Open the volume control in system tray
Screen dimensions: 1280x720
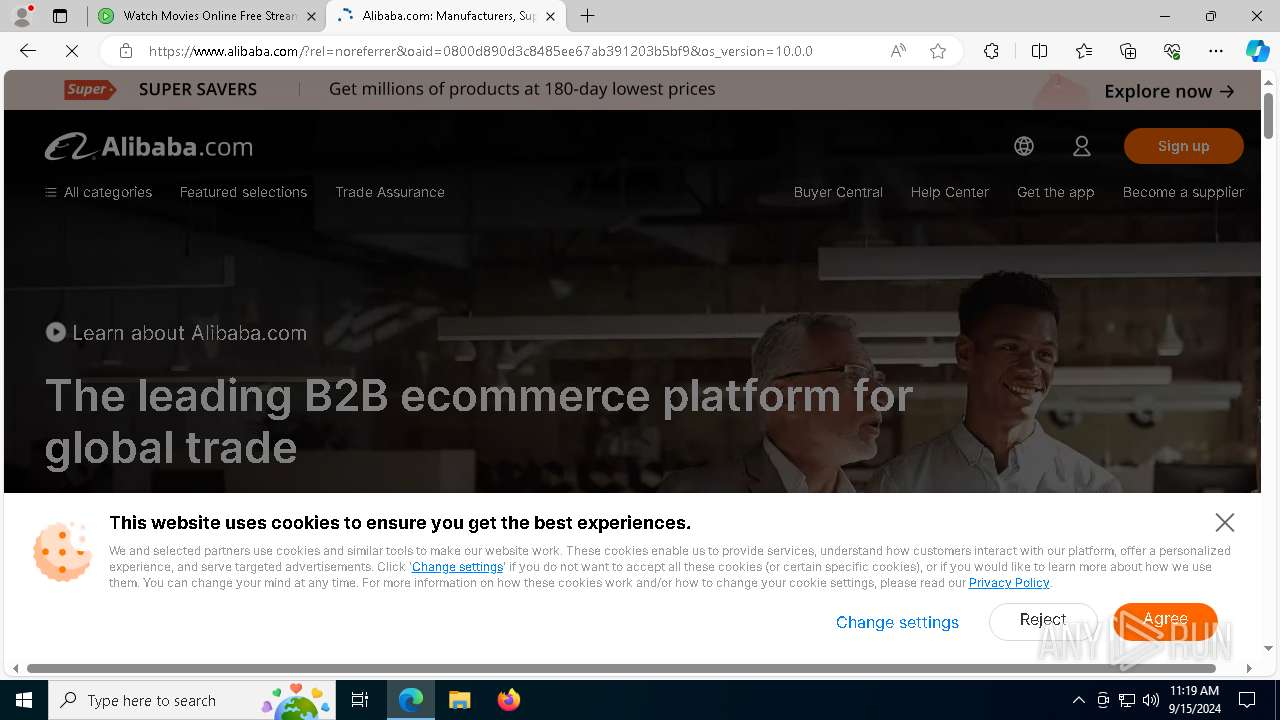pos(1151,700)
